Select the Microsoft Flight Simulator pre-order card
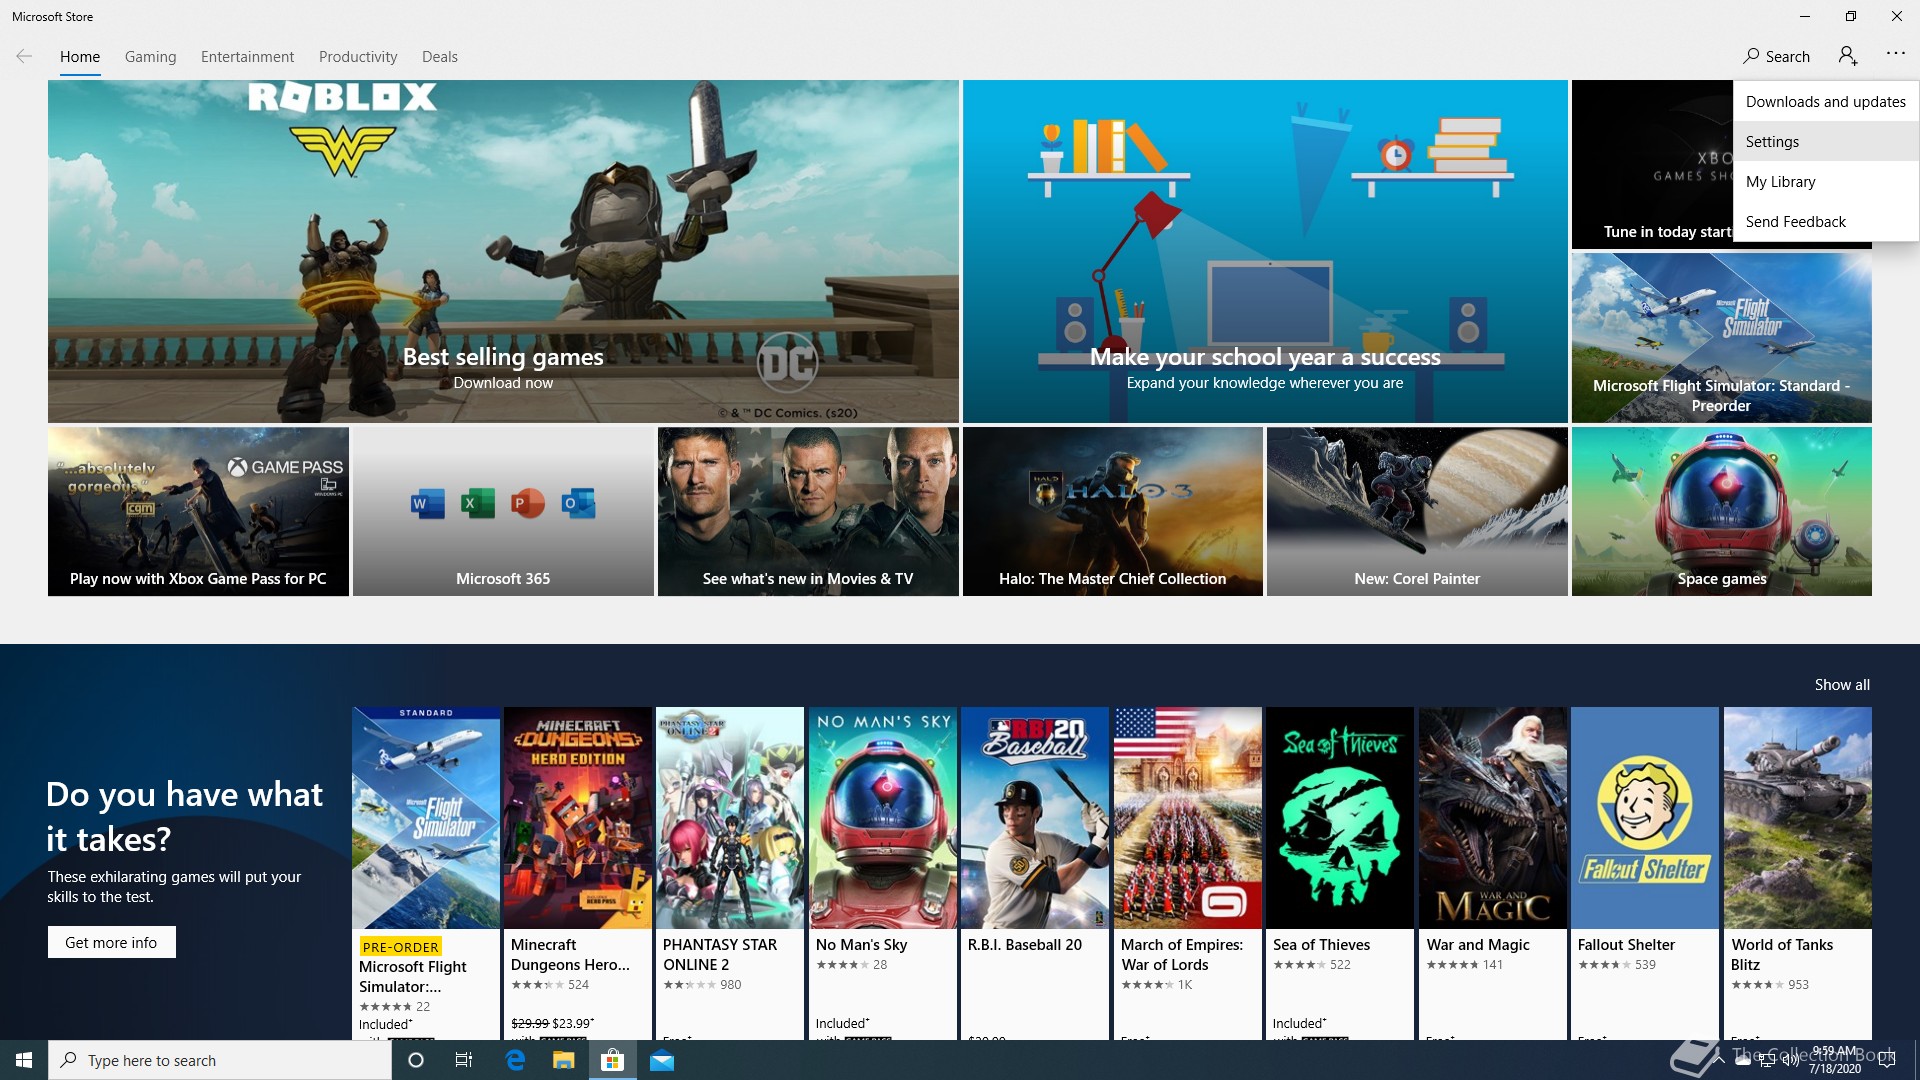Screen dimensions: 1920x1080 point(426,873)
